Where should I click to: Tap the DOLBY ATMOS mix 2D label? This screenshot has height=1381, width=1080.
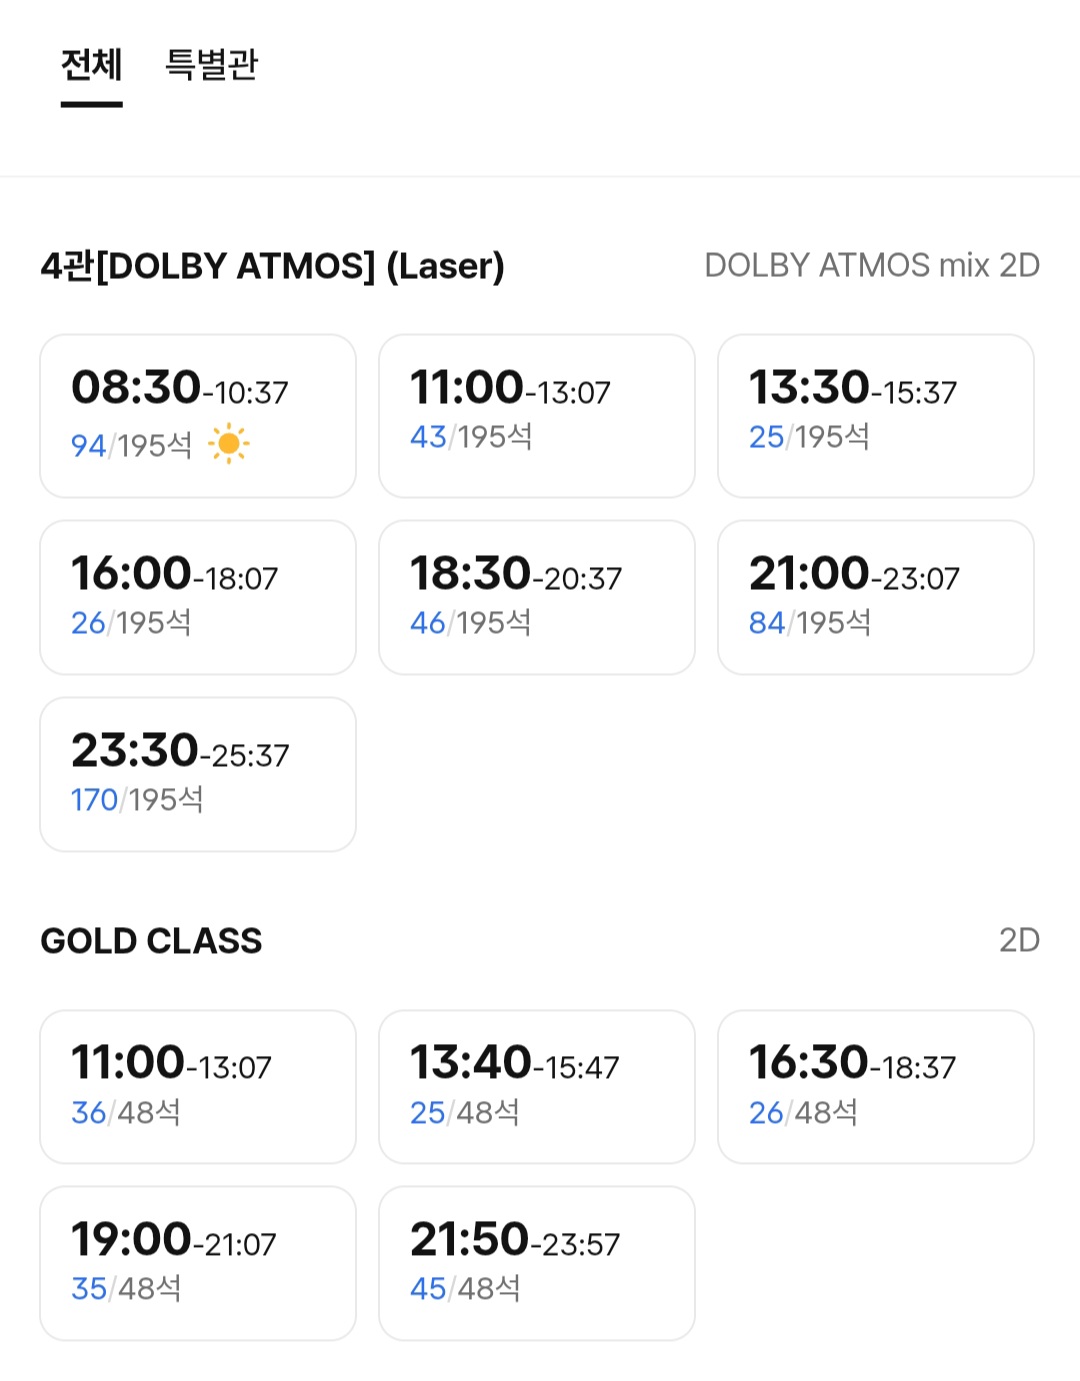[x=872, y=265]
